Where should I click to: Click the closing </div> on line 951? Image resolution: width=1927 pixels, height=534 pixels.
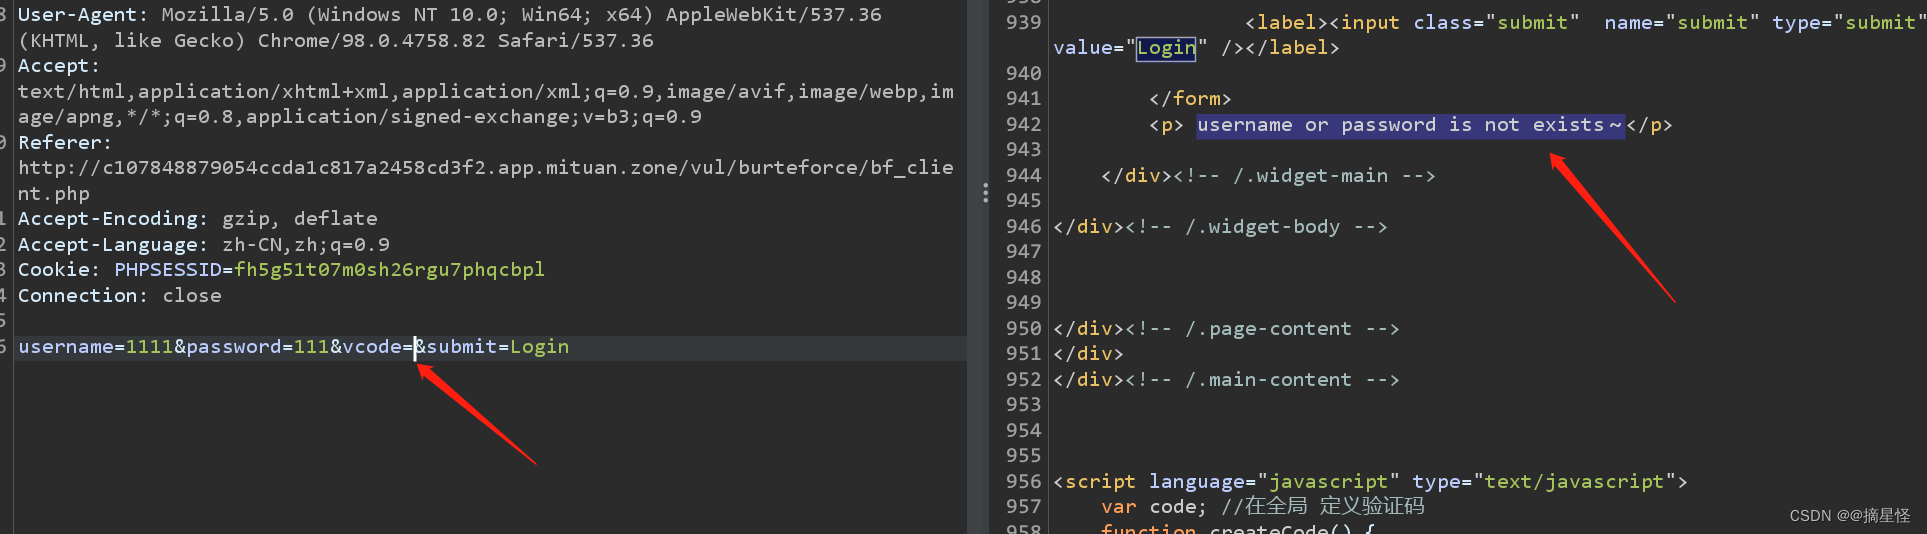click(1088, 354)
